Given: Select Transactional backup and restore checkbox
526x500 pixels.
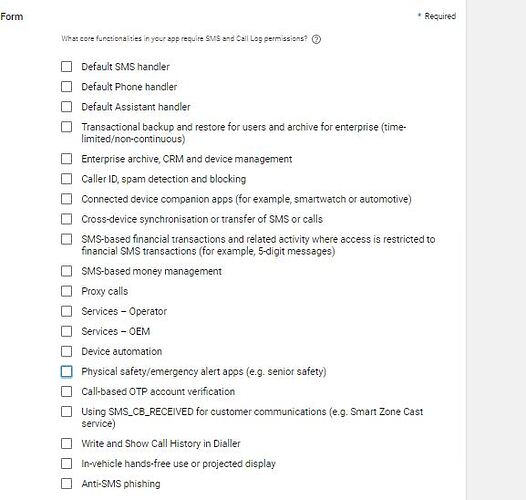Looking at the screenshot, I should pyautogui.click(x=66, y=127).
